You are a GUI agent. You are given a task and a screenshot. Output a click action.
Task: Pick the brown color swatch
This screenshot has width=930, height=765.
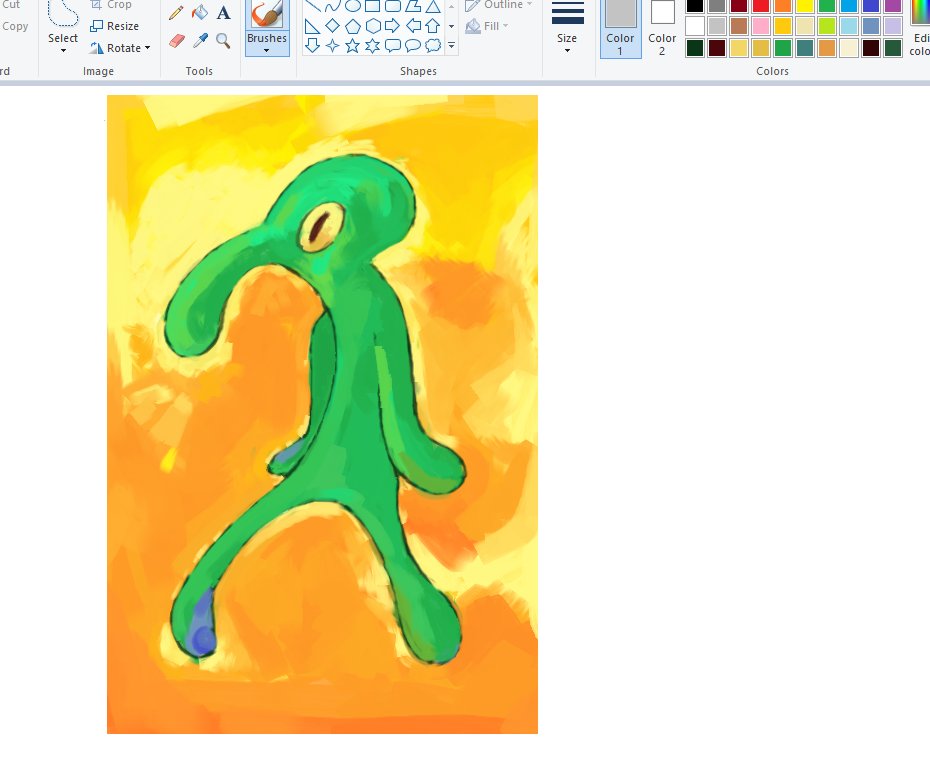tap(739, 26)
